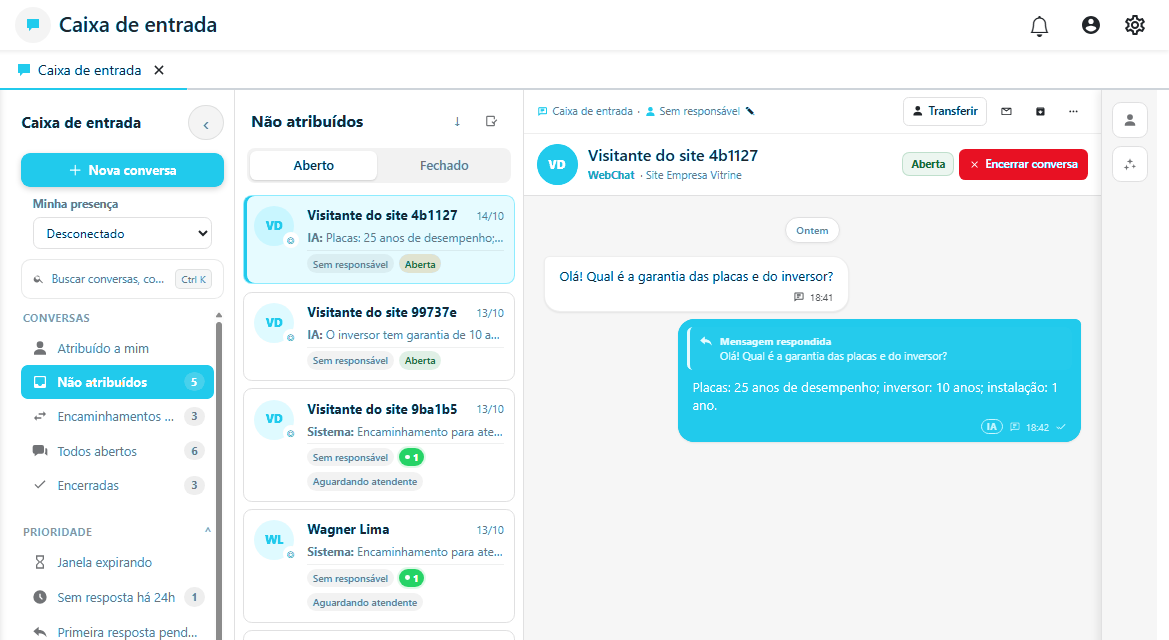
Task: Open Todos abertos conversations
Action: 117,451
